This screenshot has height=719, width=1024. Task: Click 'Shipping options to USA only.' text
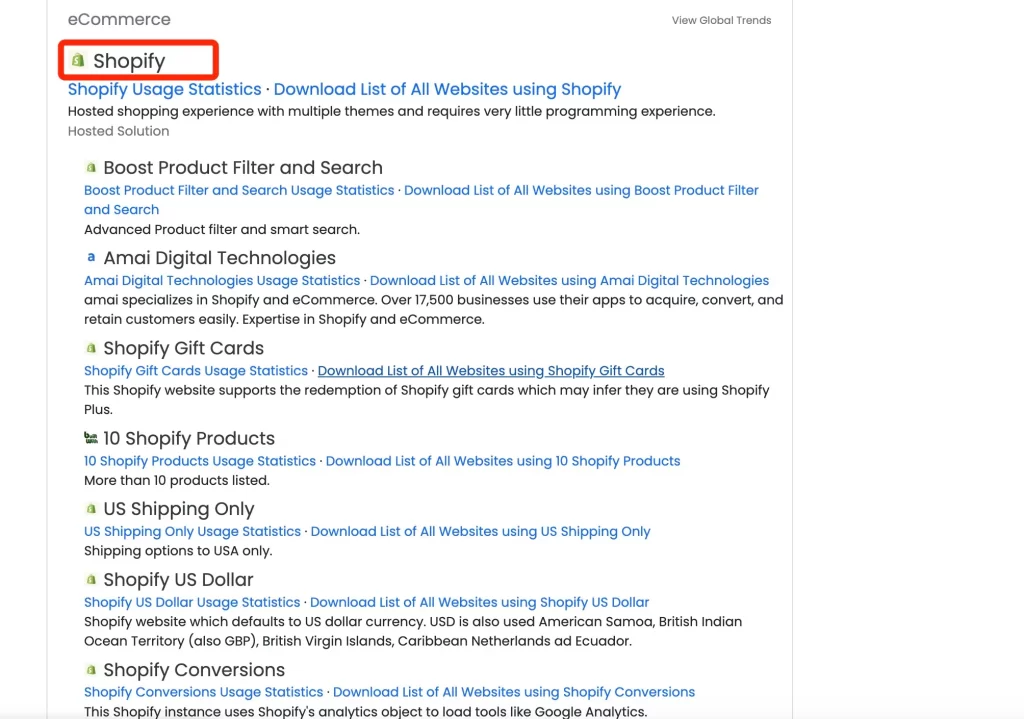pyautogui.click(x=178, y=551)
